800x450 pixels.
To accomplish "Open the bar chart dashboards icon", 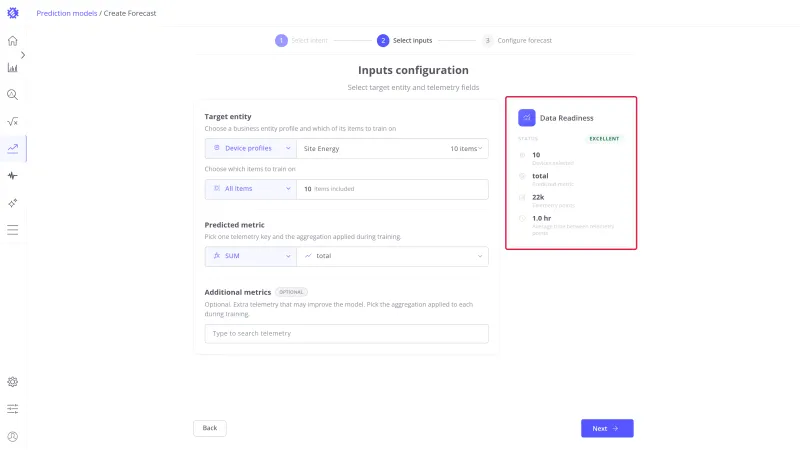I will point(13,68).
